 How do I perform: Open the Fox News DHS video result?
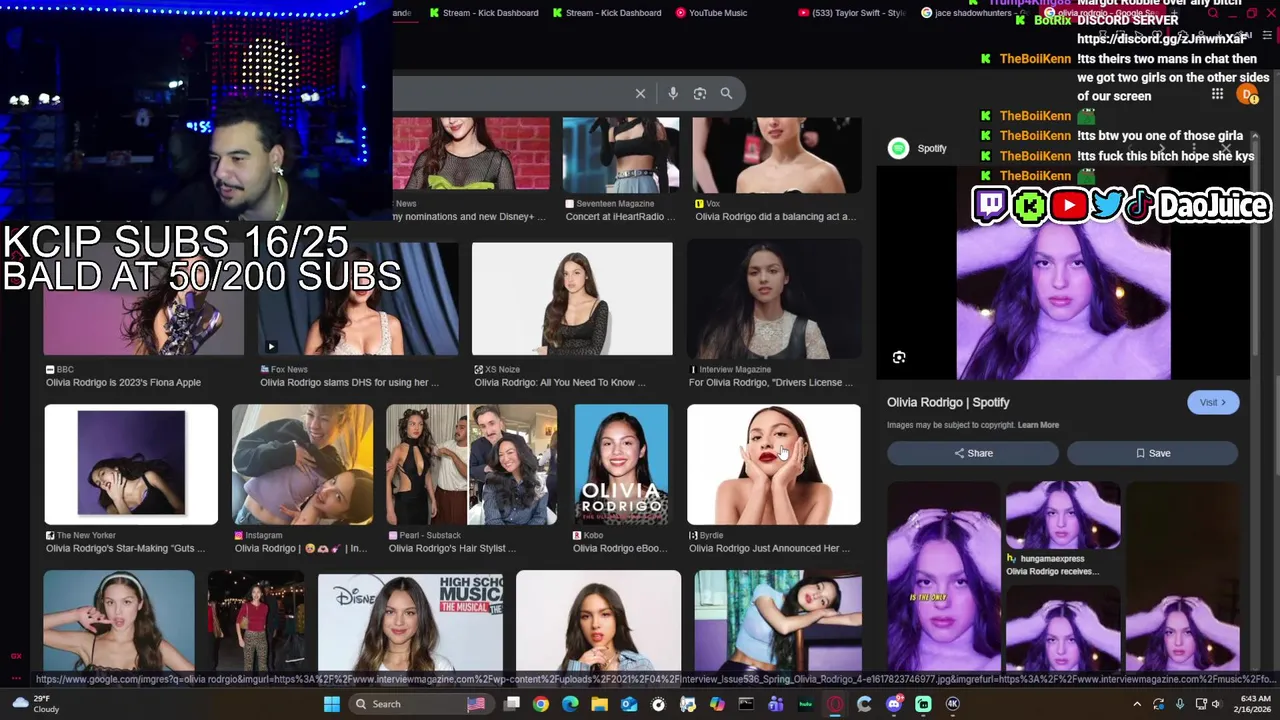358,298
